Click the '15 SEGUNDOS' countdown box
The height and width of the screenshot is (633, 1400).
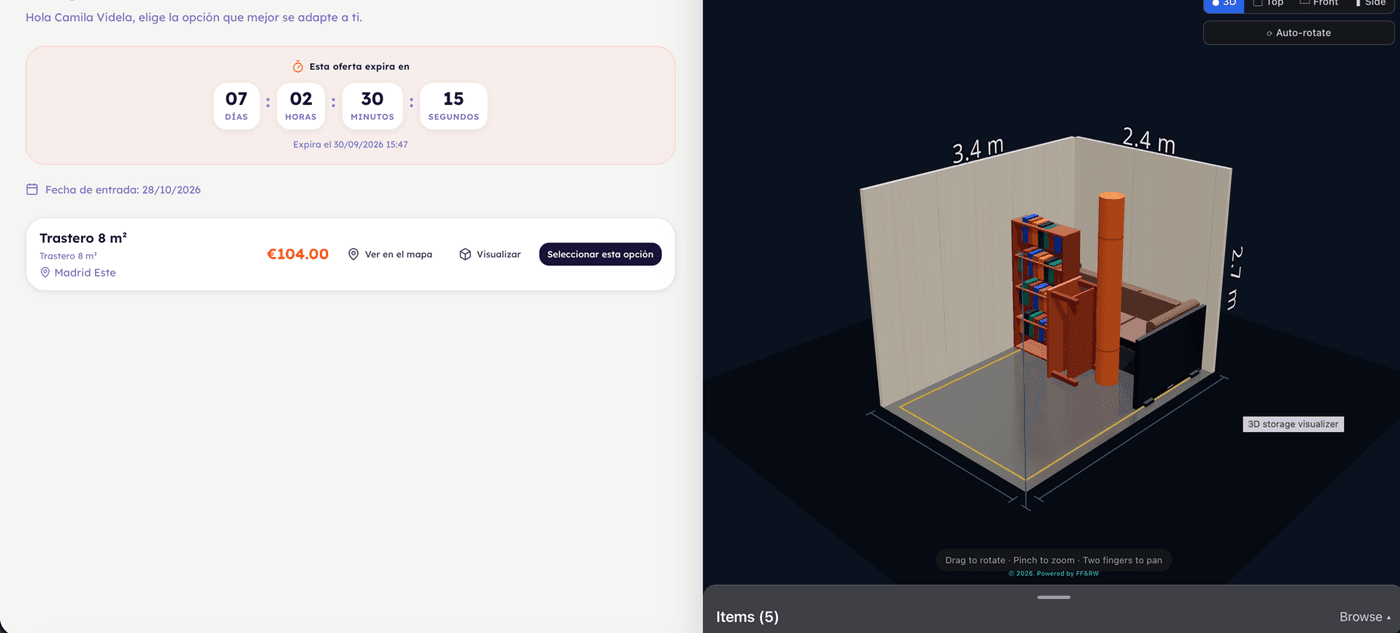(x=453, y=106)
